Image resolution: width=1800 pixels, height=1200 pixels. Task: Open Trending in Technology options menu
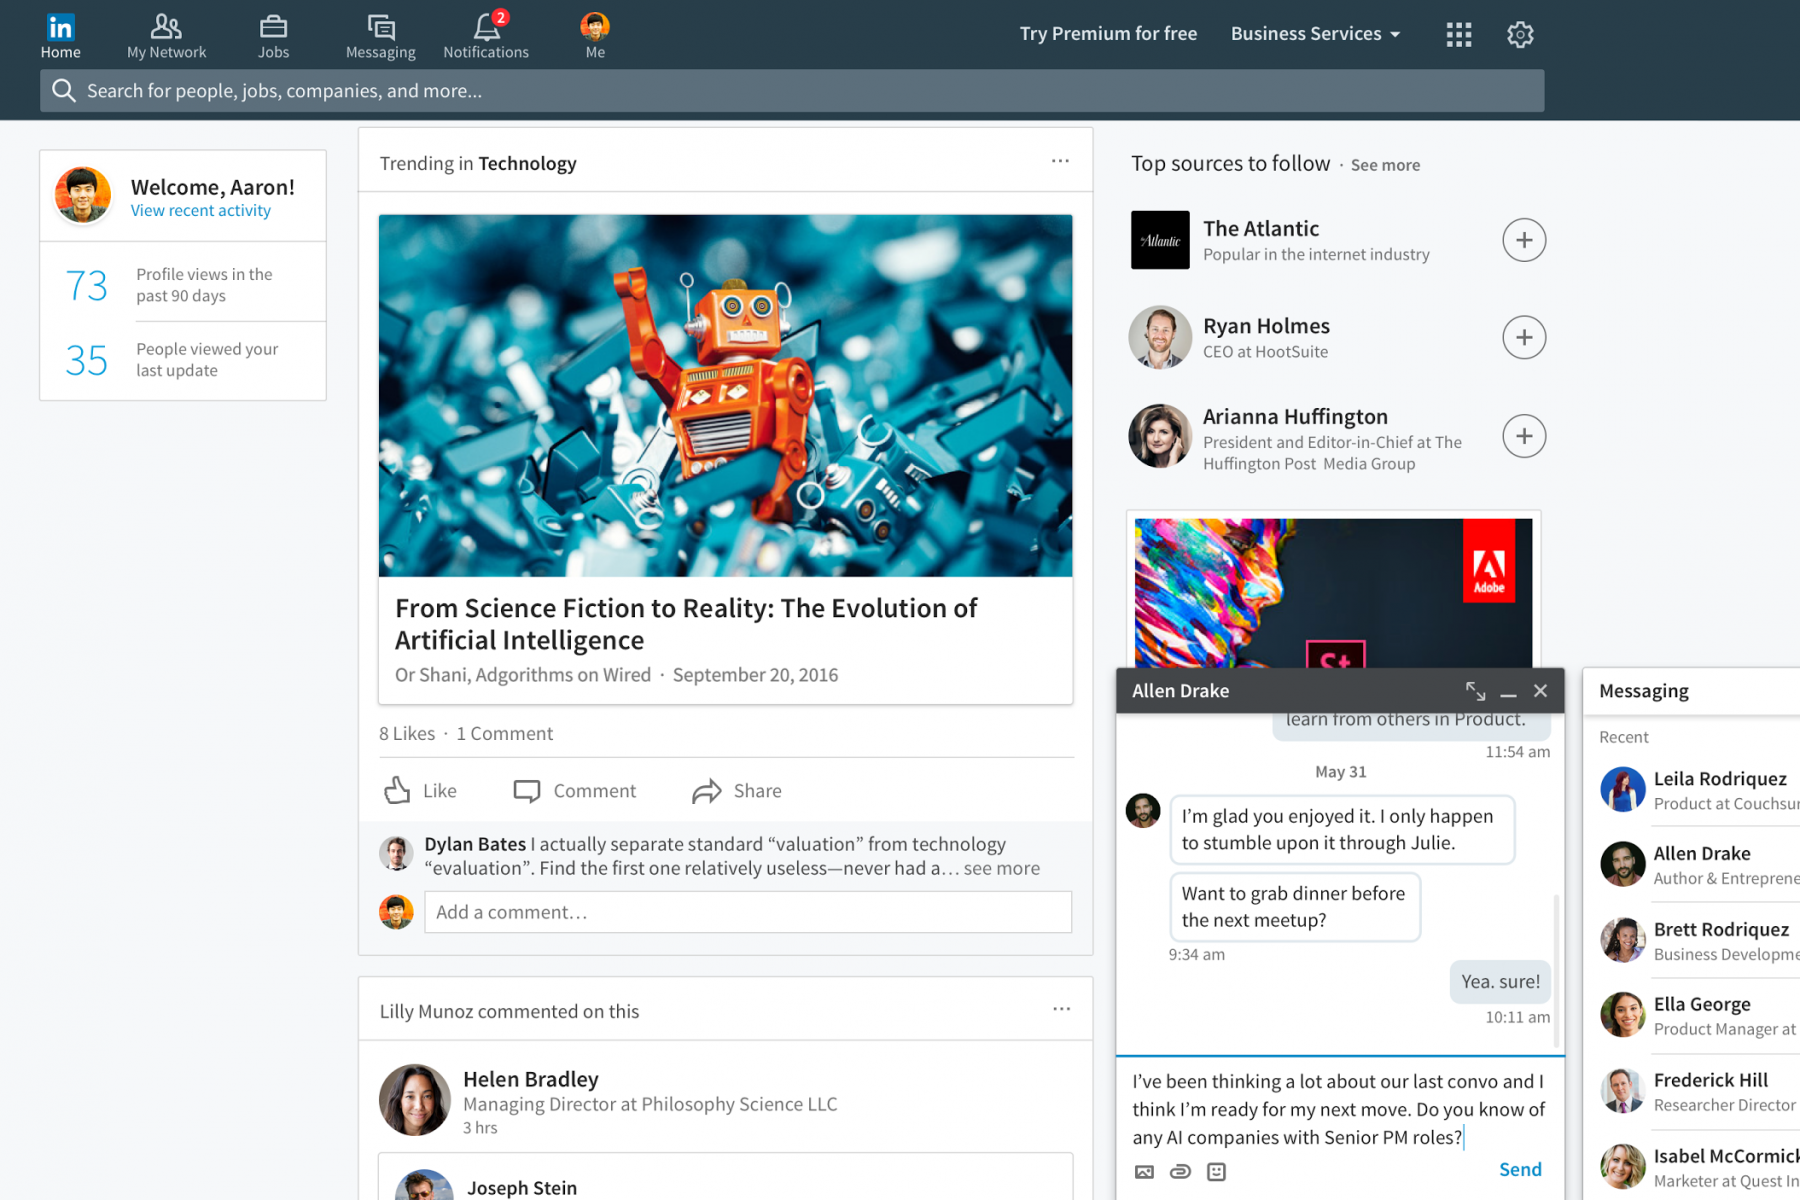[x=1060, y=162]
